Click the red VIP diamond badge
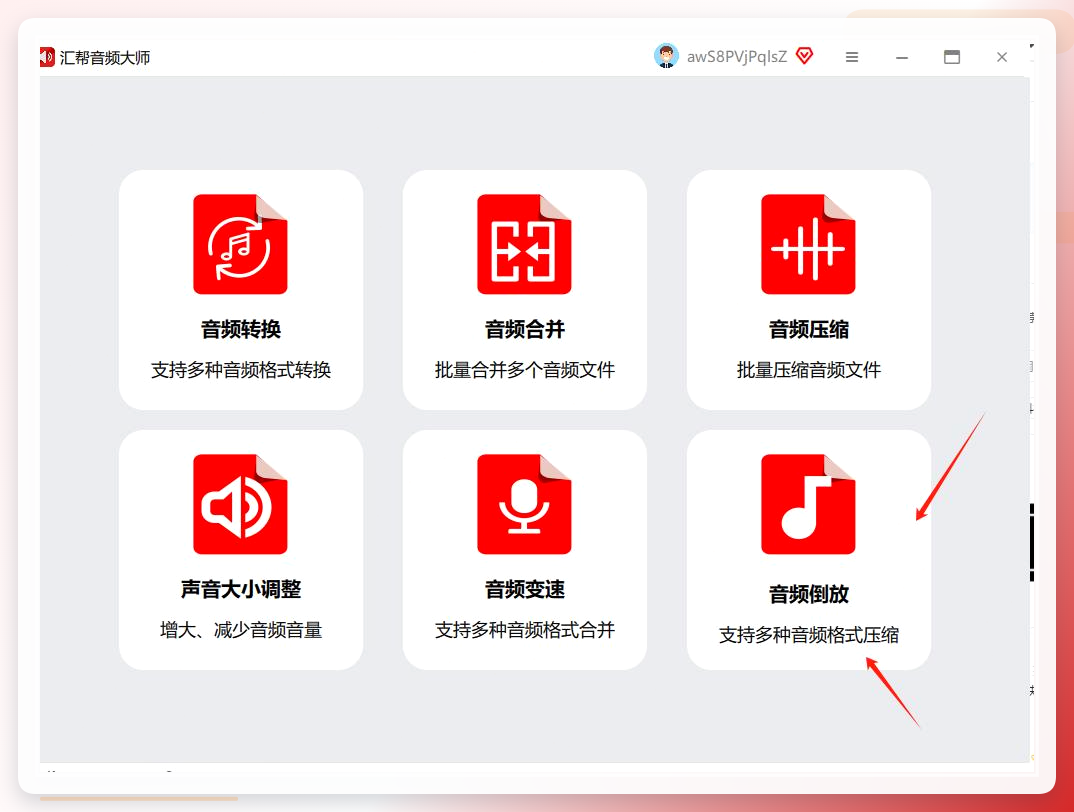Viewport: 1074px width, 812px height. pos(805,56)
